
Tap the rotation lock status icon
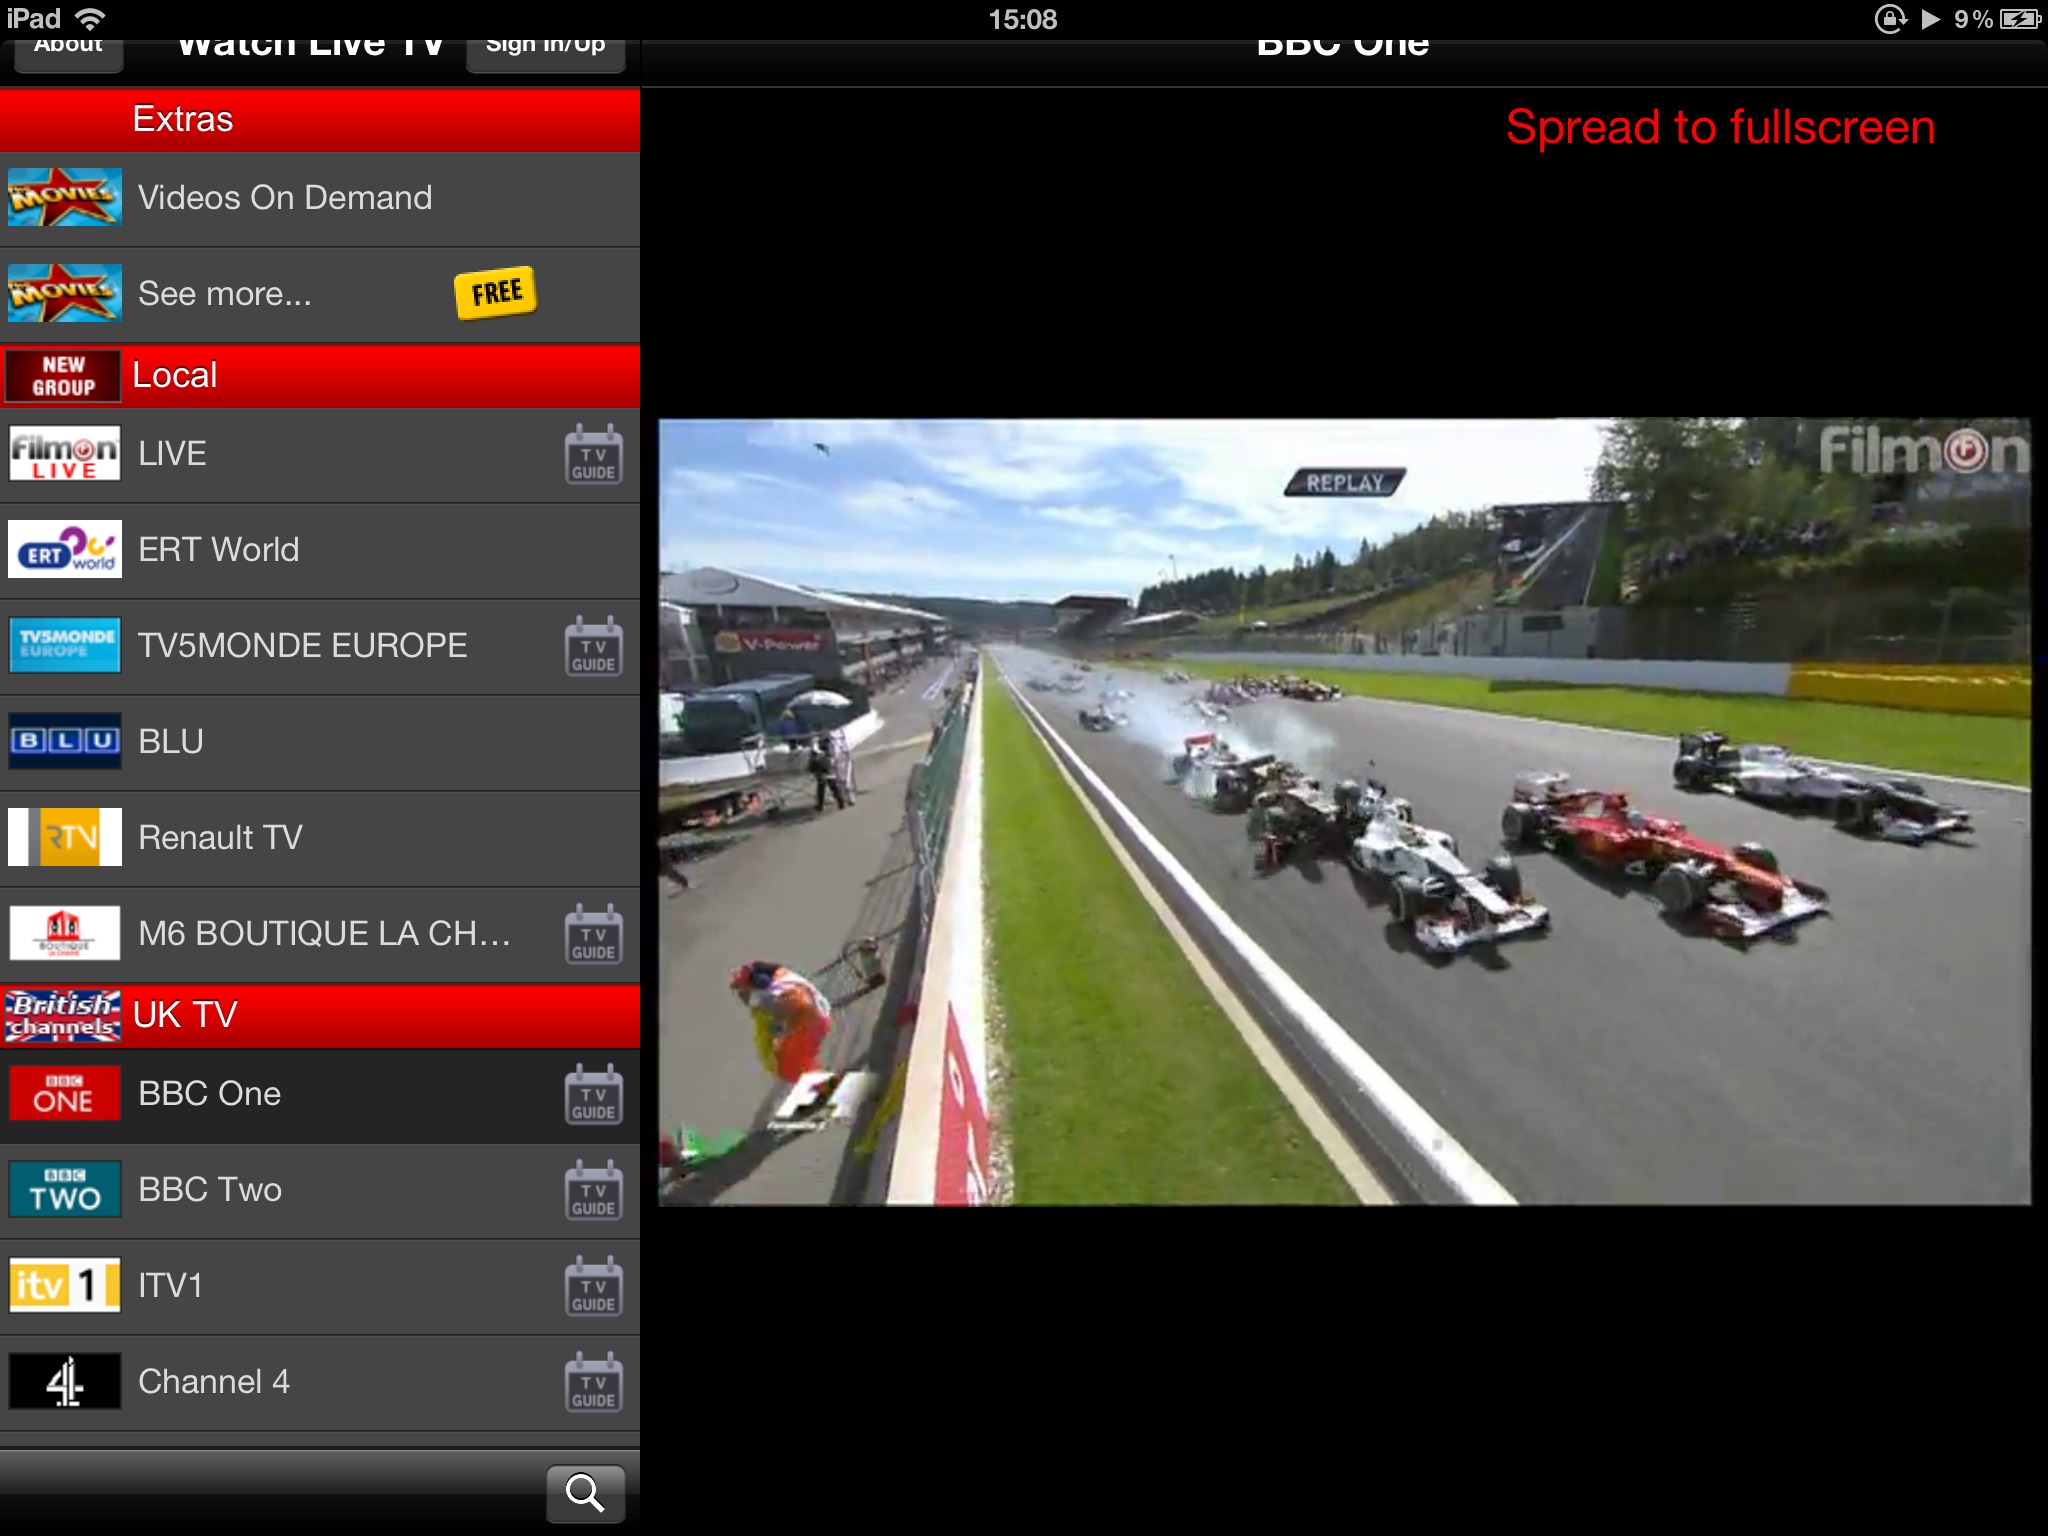(1889, 19)
